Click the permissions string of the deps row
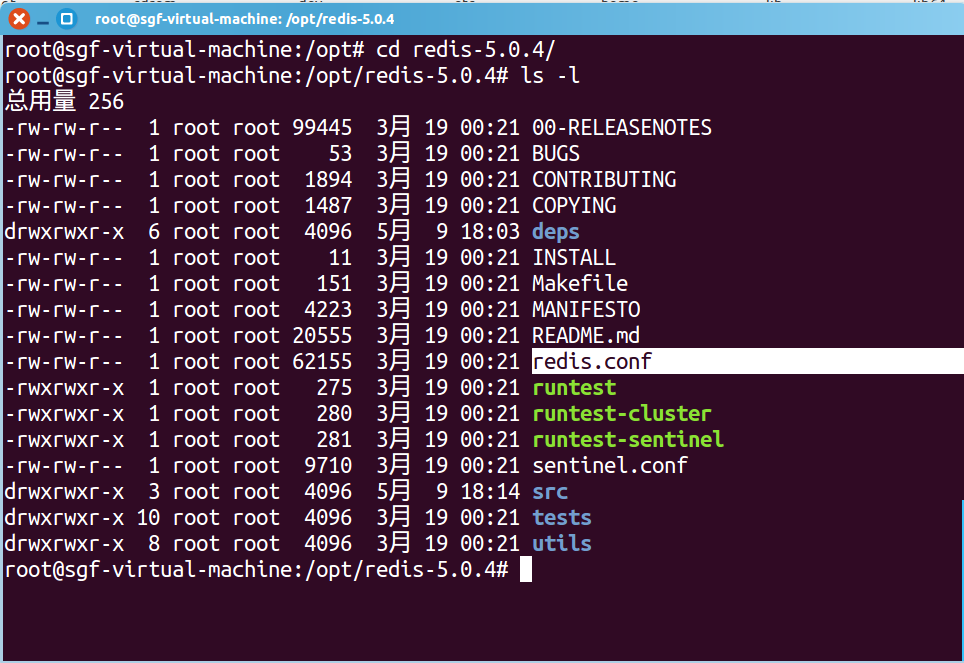The width and height of the screenshot is (964, 663). point(64,231)
